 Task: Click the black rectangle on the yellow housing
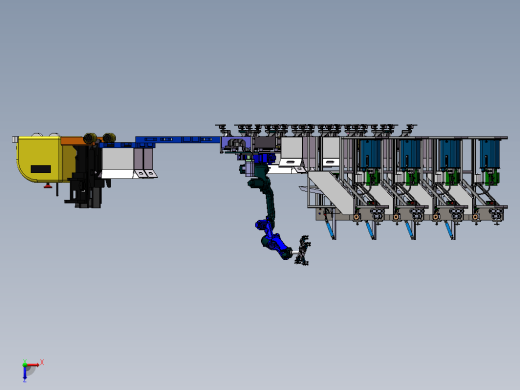(41, 169)
